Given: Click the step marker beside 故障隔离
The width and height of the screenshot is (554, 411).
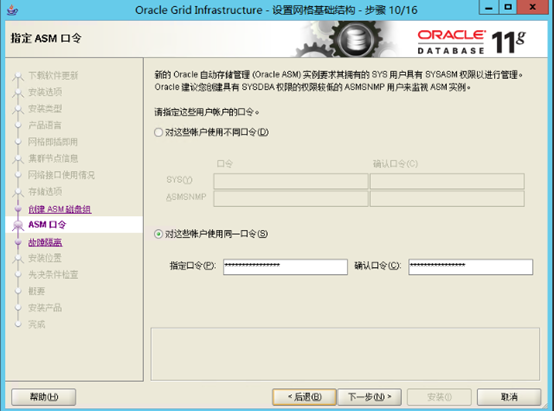Looking at the screenshot, I should (18, 242).
